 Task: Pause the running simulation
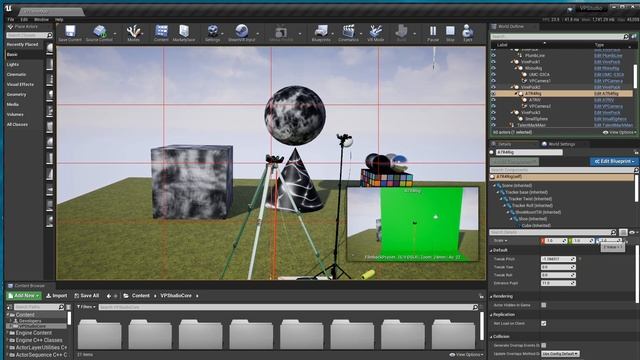[x=433, y=31]
